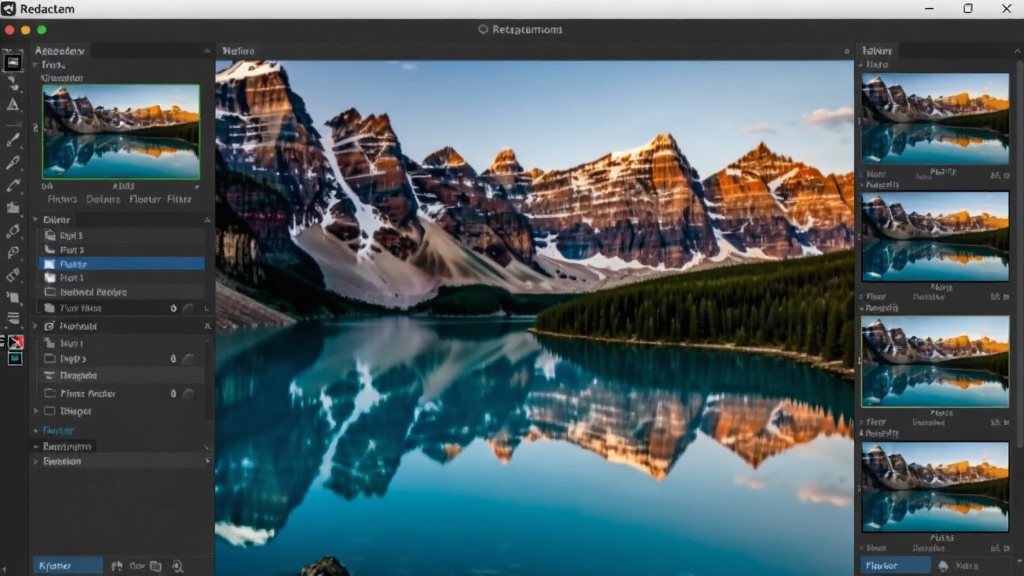
Task: Toggle the switch on the Depl 5 row
Action: tap(188, 359)
